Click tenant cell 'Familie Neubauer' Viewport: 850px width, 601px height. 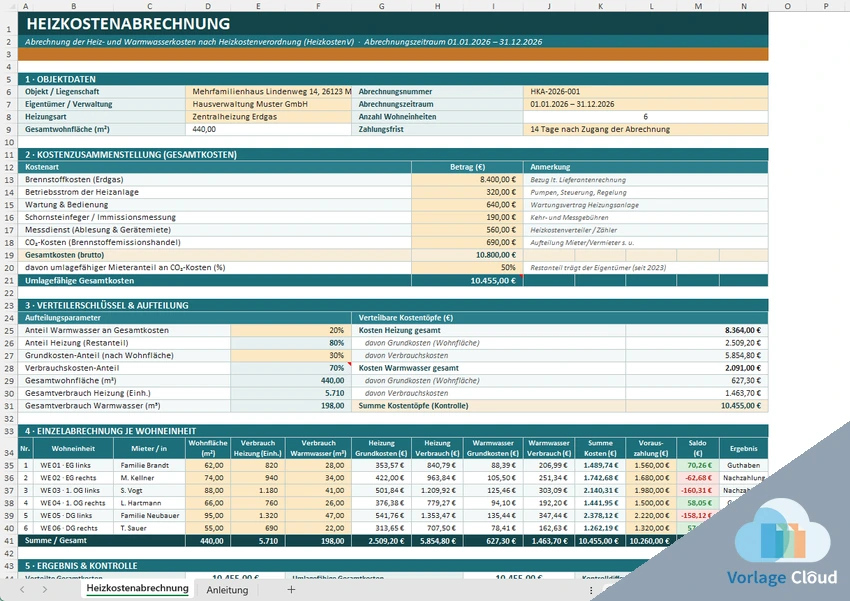pos(149,515)
